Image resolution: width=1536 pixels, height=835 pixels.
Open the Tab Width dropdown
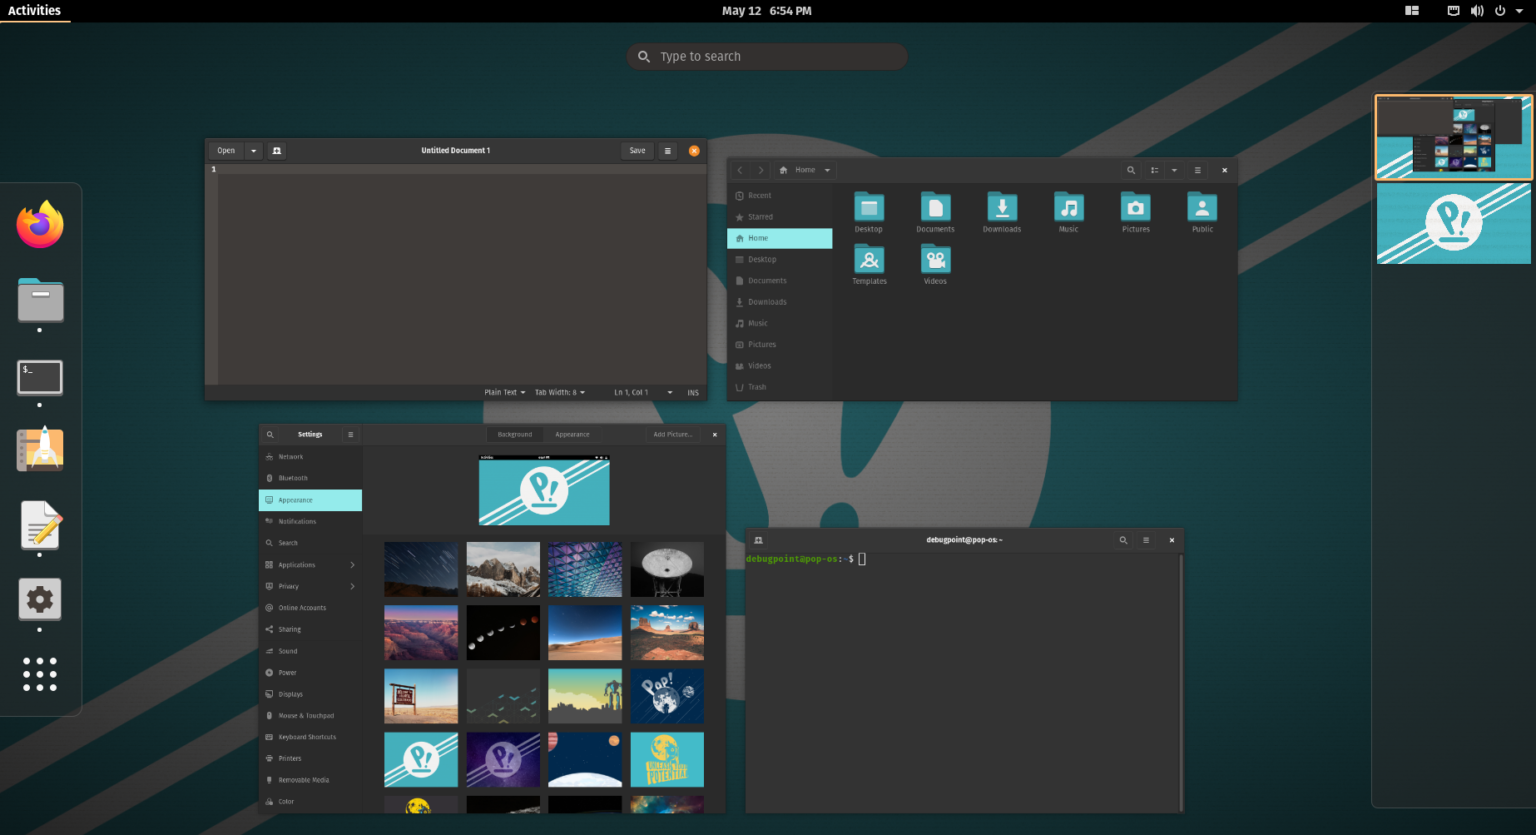559,393
